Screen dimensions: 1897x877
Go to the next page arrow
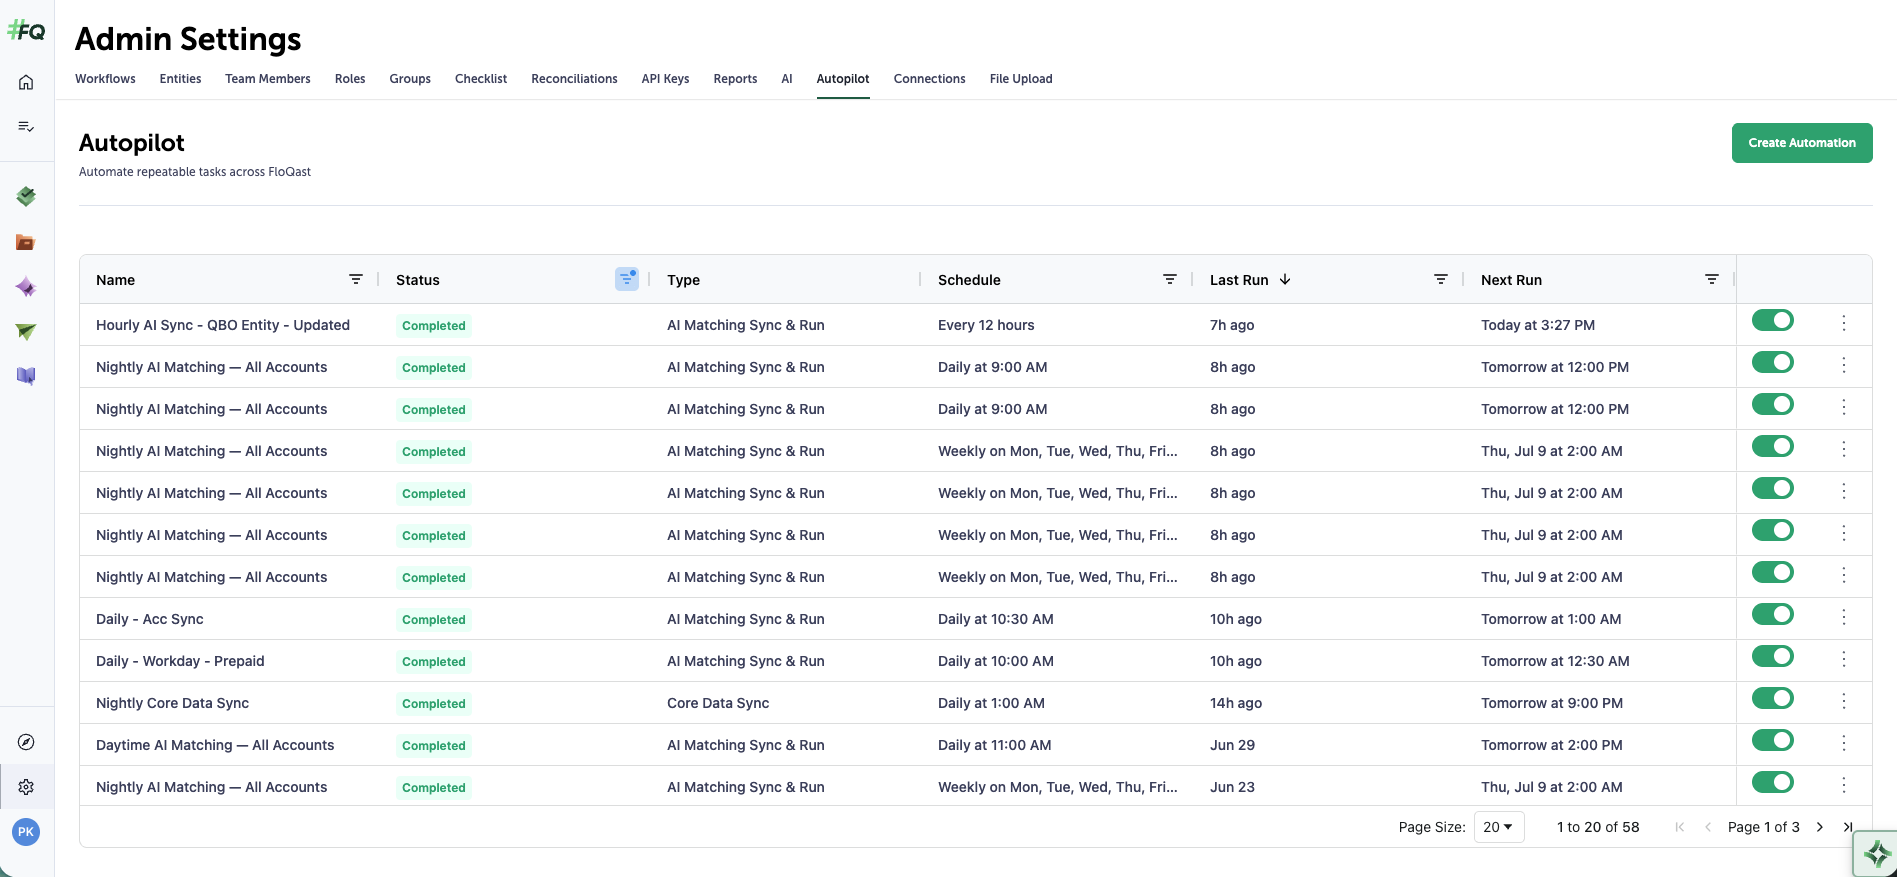point(1820,827)
